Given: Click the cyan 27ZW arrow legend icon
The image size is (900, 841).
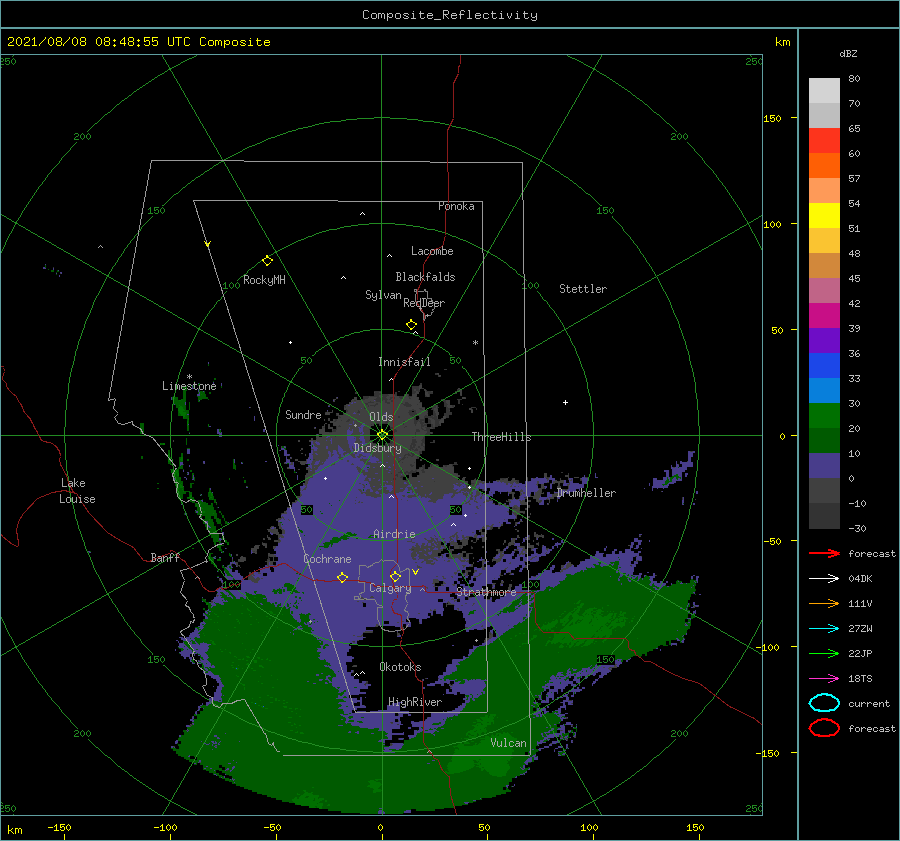Looking at the screenshot, I should pyautogui.click(x=824, y=629).
